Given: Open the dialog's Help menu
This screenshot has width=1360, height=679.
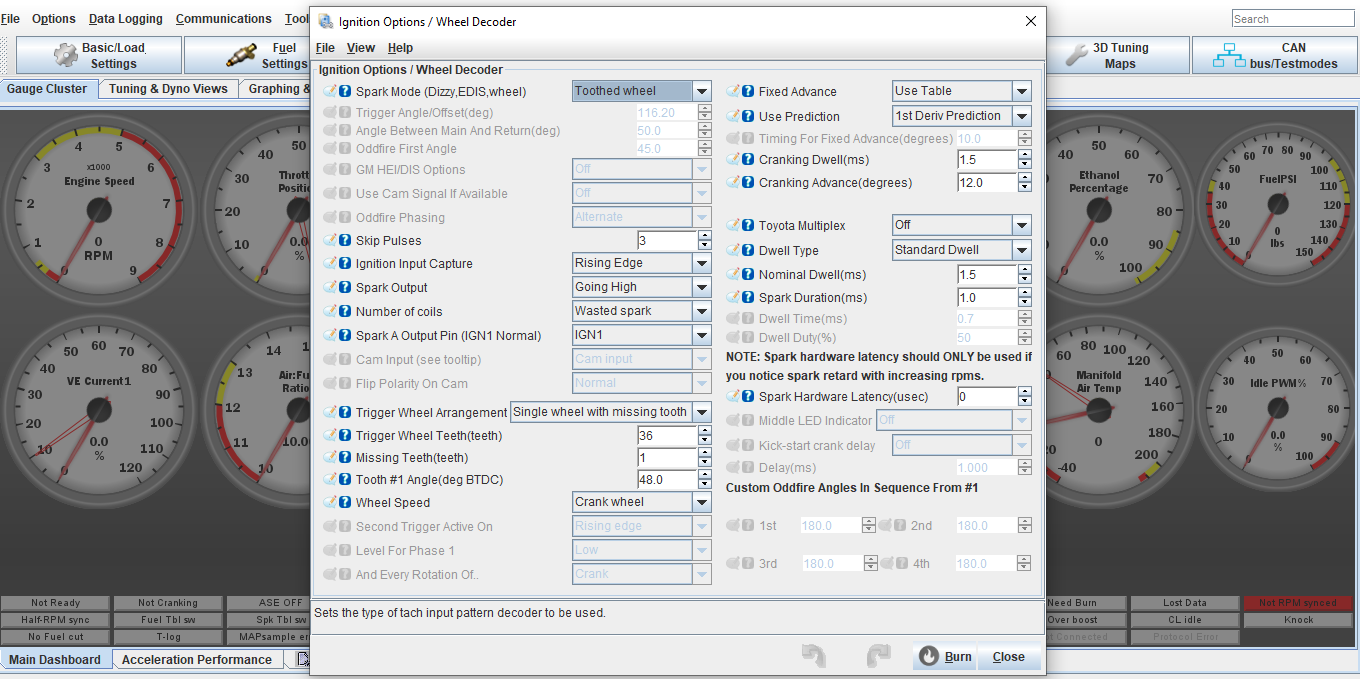Looking at the screenshot, I should tap(400, 48).
